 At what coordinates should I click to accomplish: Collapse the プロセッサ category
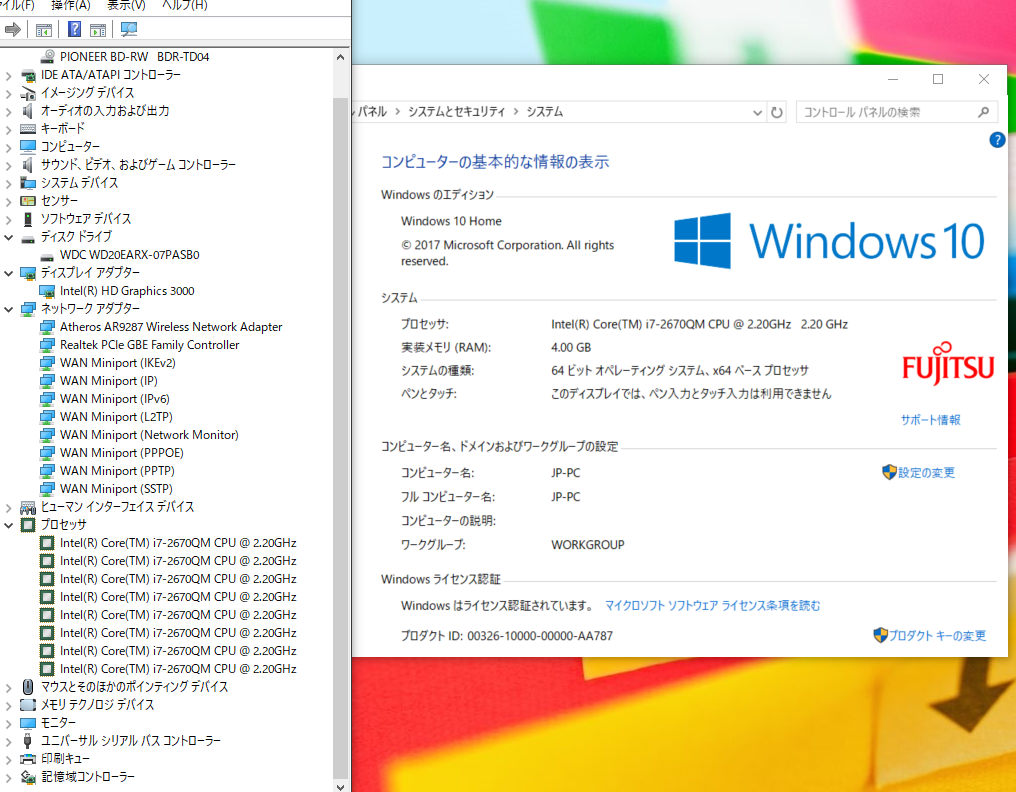10,524
